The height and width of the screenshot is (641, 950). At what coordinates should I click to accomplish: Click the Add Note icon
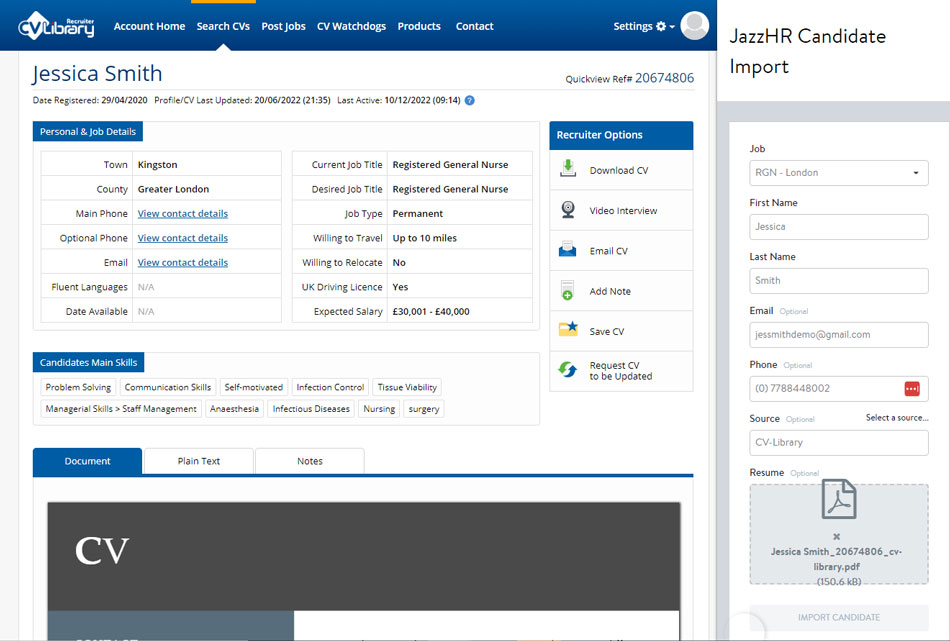tap(568, 291)
